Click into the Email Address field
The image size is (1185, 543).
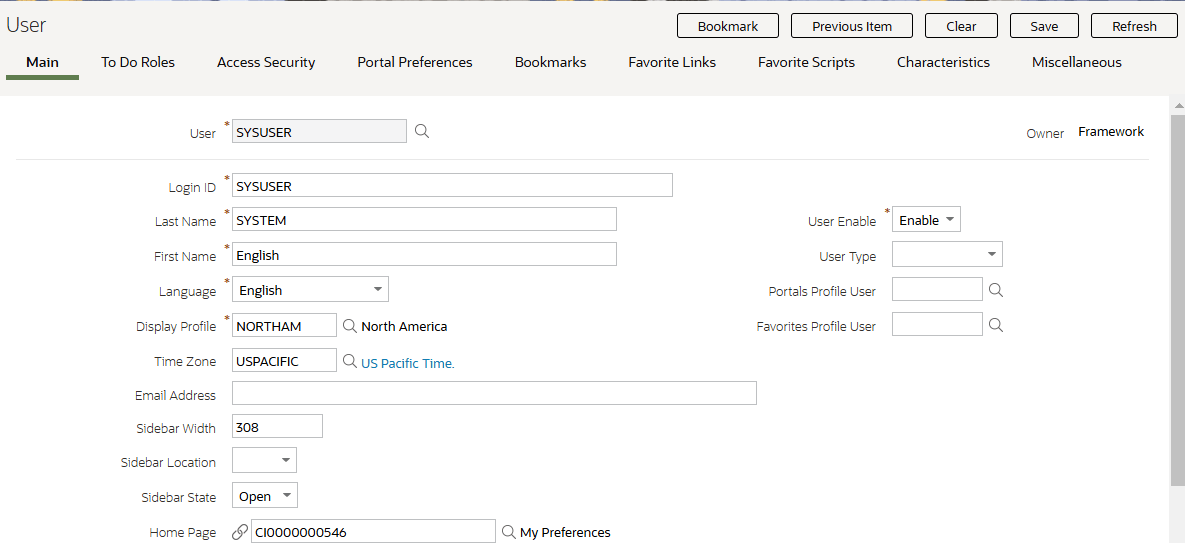click(x=494, y=393)
